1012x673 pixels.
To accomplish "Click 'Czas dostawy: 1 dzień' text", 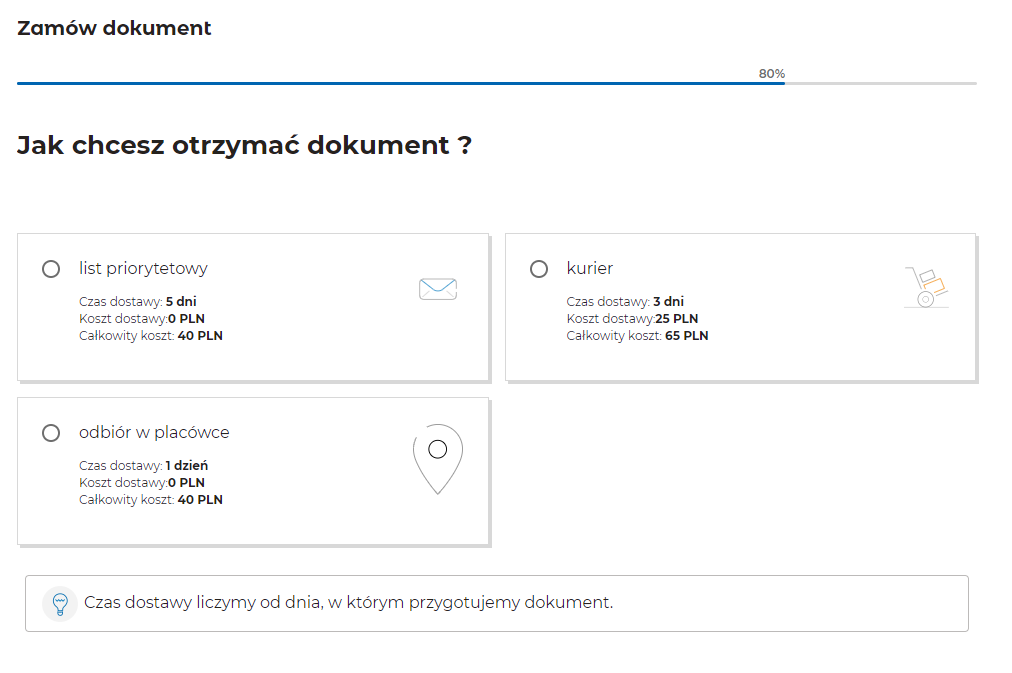I will pyautogui.click(x=143, y=465).
